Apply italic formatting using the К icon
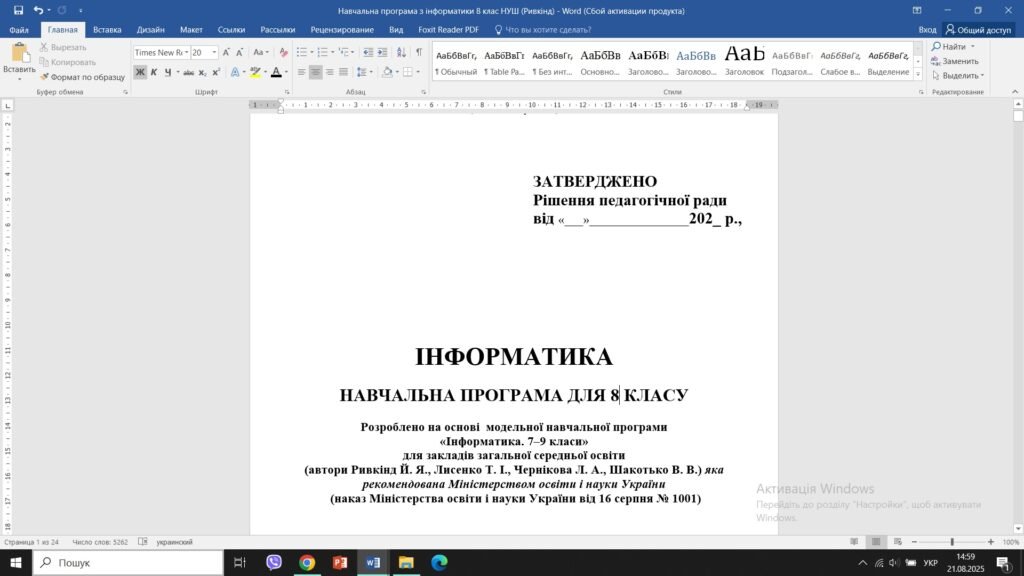Viewport: 1024px width, 576px height. click(x=155, y=70)
